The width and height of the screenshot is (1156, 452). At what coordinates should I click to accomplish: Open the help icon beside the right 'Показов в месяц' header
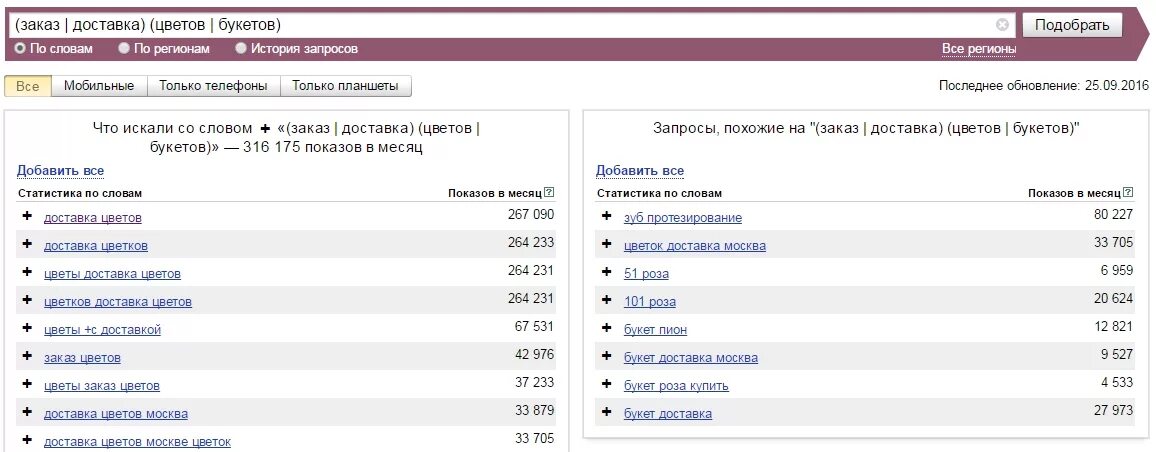pos(1129,192)
